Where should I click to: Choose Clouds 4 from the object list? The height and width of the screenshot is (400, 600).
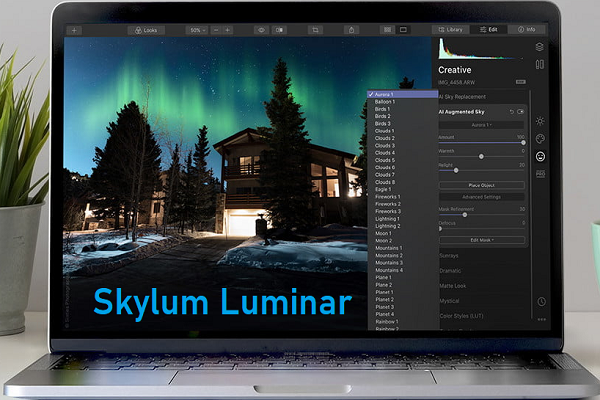[403, 153]
